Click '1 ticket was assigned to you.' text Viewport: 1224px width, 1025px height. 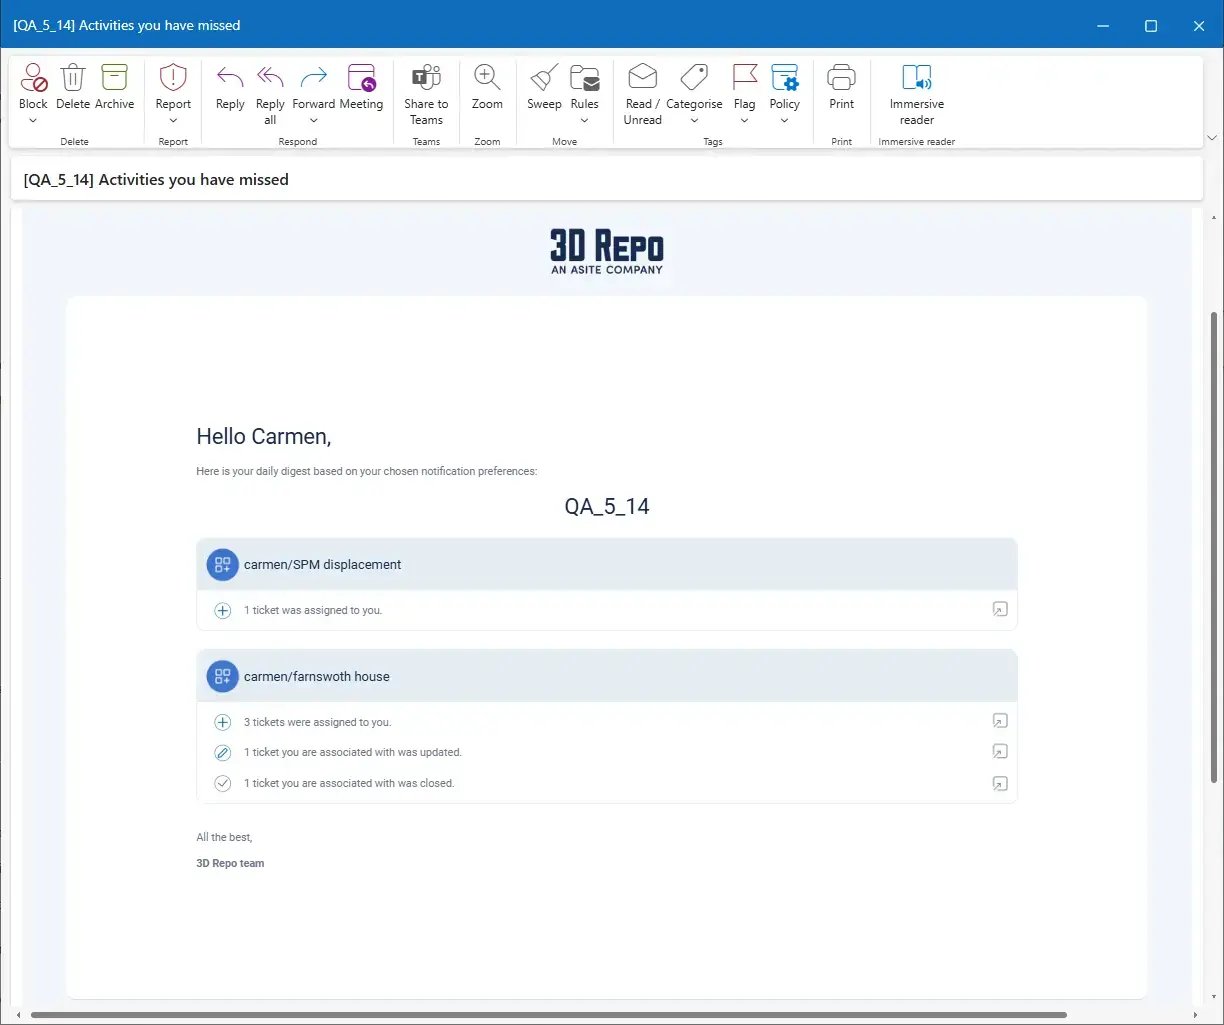tap(313, 610)
